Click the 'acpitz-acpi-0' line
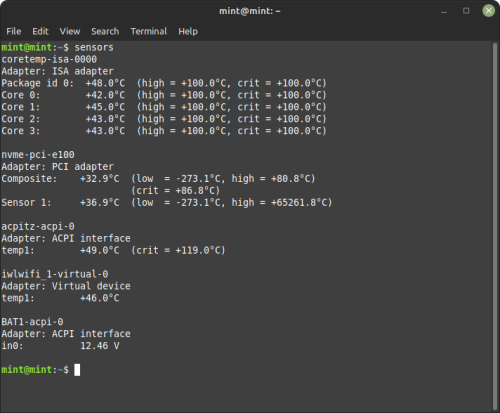The height and width of the screenshot is (413, 500). pyautogui.click(x=38, y=226)
